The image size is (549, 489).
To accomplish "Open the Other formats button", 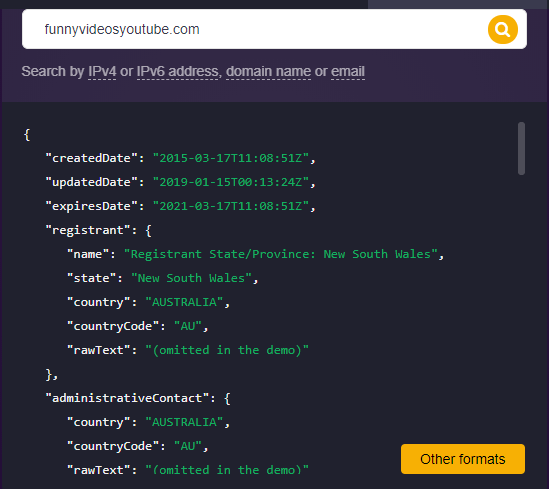I will click(x=463, y=459).
